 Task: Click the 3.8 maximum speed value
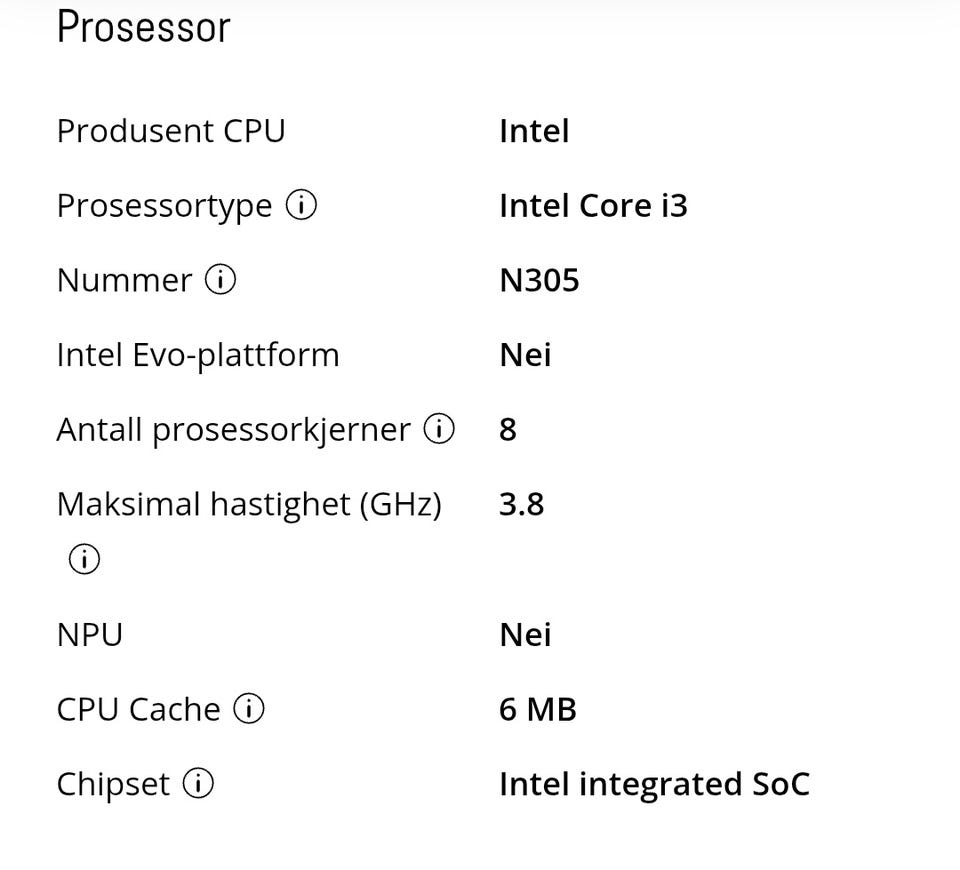[521, 504]
